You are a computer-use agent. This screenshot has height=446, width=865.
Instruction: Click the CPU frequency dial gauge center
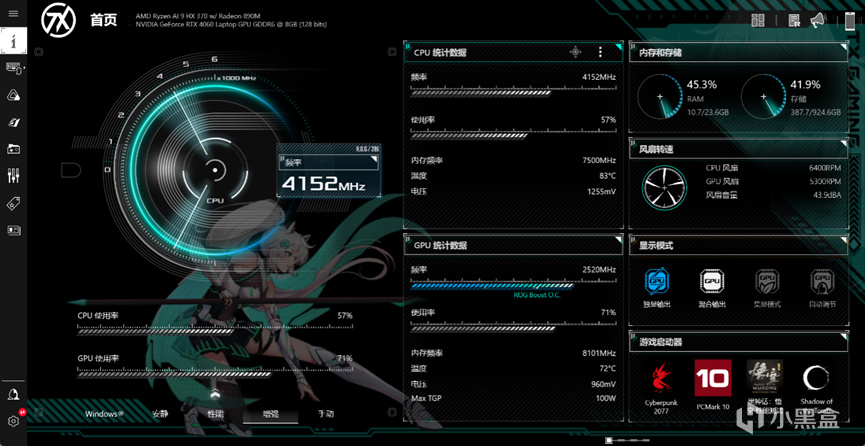point(215,170)
